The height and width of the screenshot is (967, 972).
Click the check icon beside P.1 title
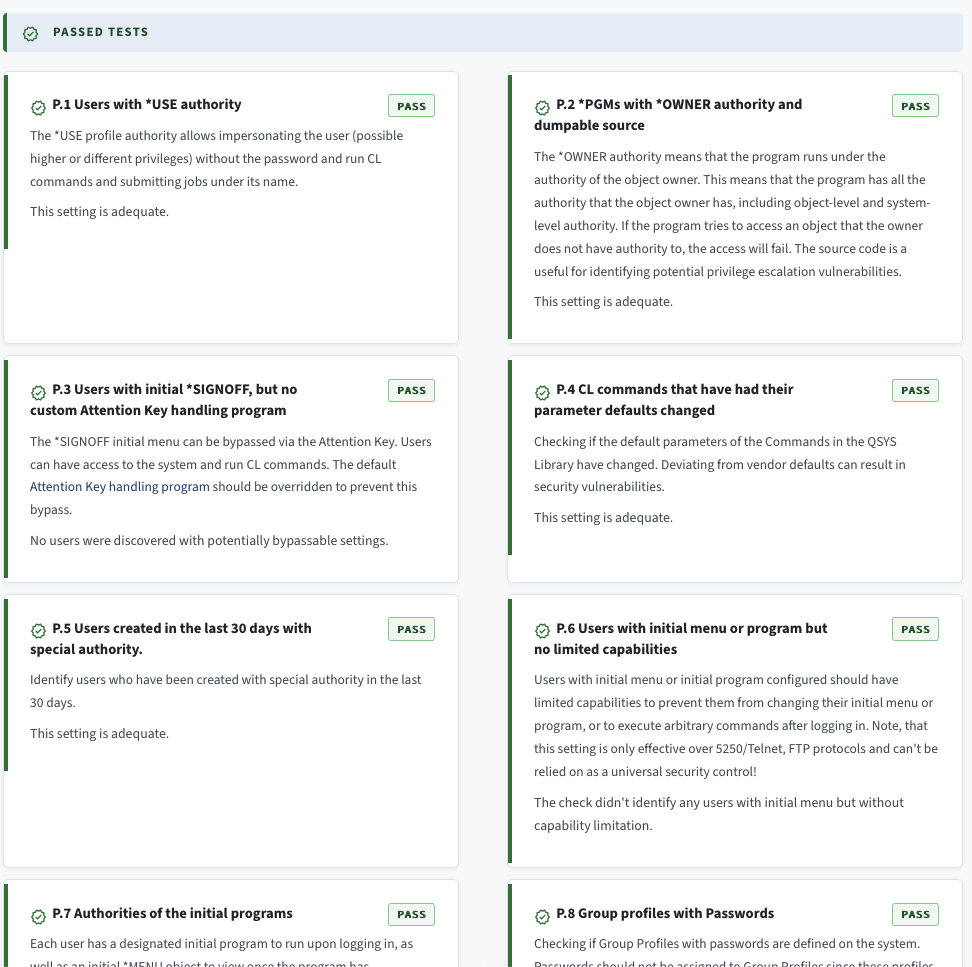(38, 106)
